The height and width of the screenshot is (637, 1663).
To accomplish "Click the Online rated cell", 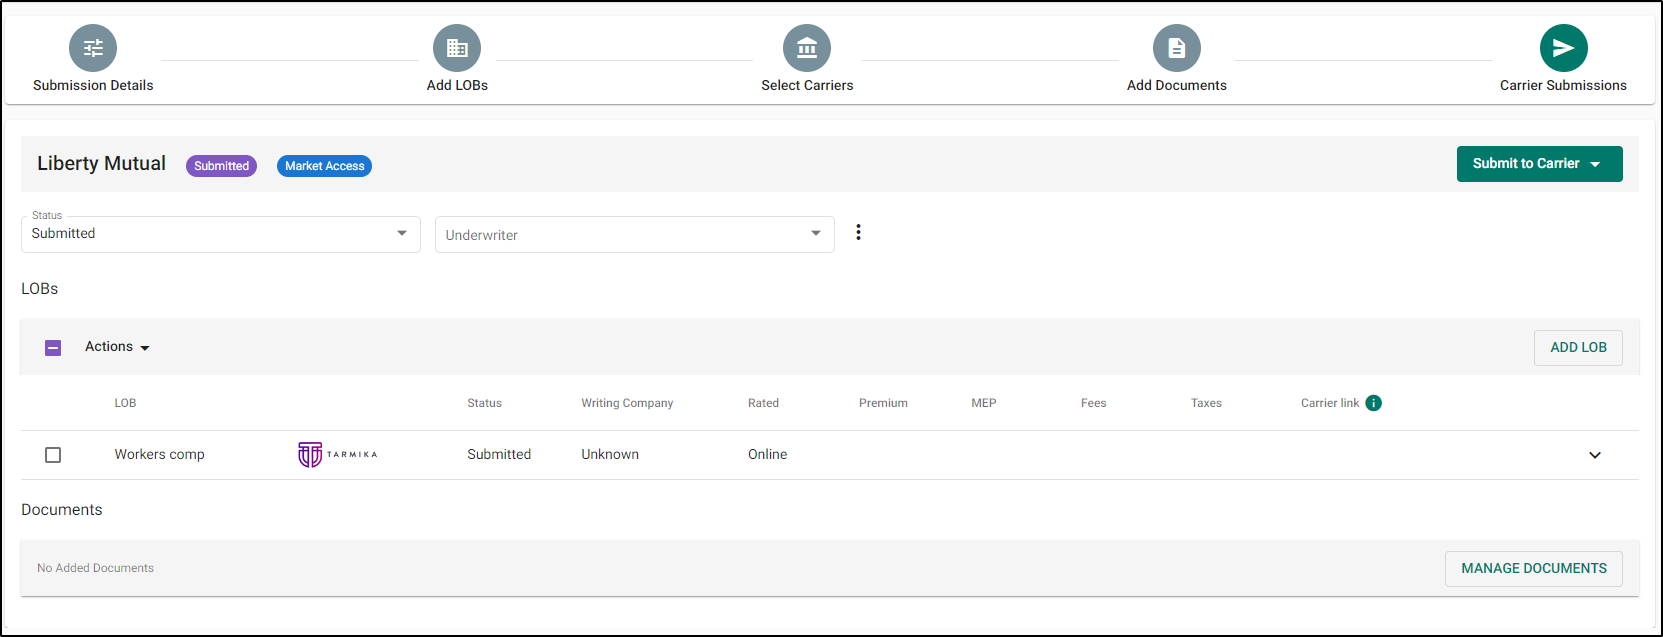I will click(767, 455).
